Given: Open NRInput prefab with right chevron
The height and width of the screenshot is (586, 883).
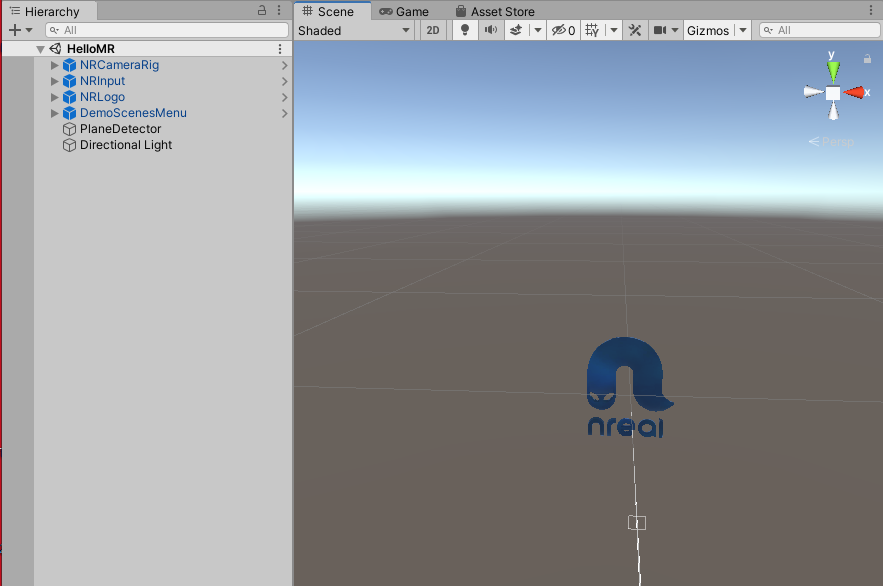Looking at the screenshot, I should 284,81.
